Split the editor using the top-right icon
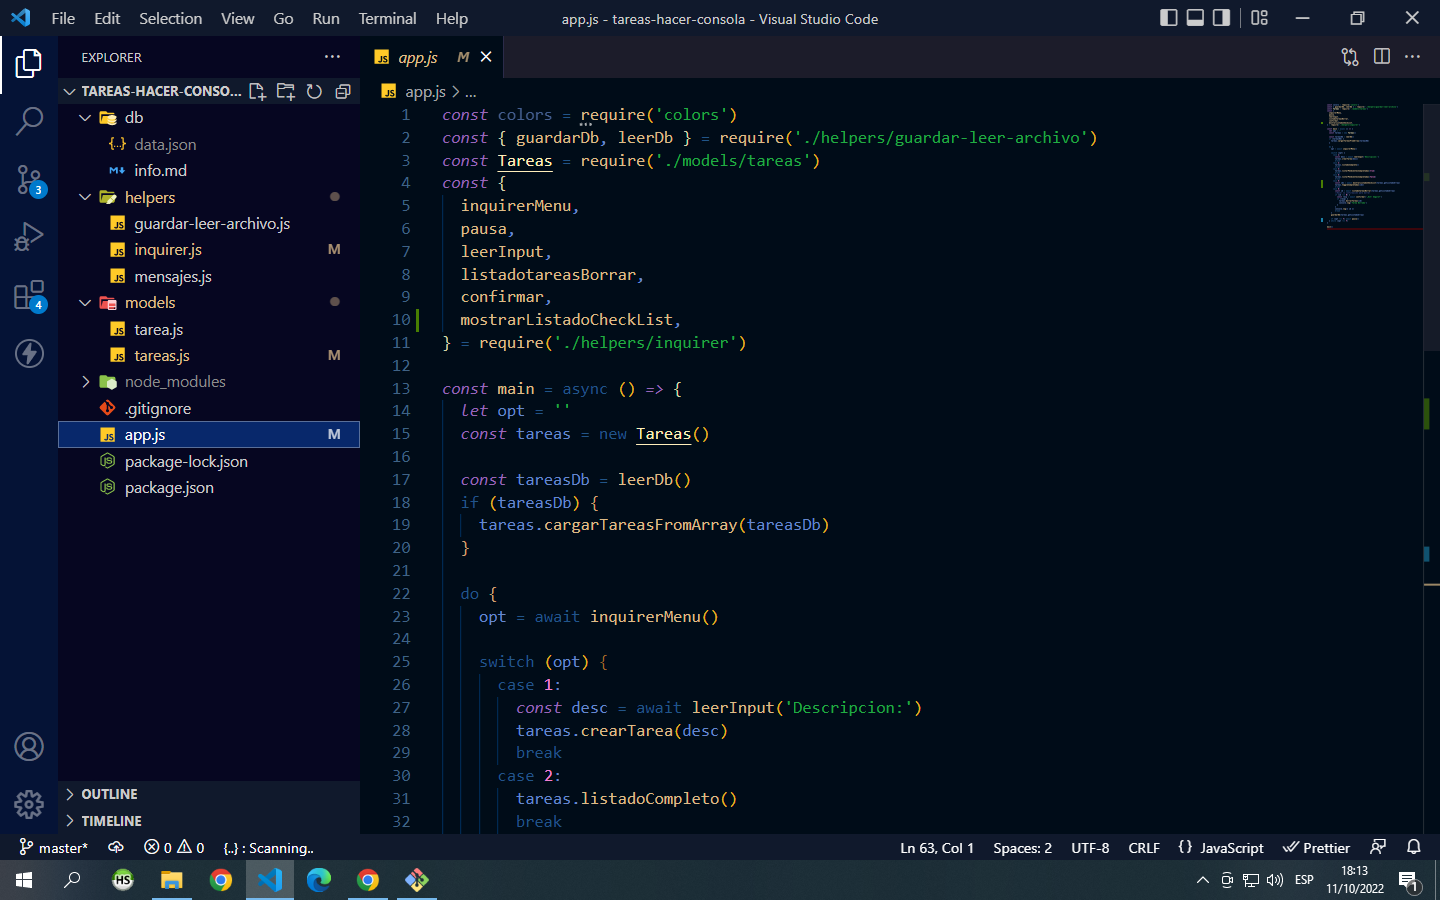 [1381, 57]
